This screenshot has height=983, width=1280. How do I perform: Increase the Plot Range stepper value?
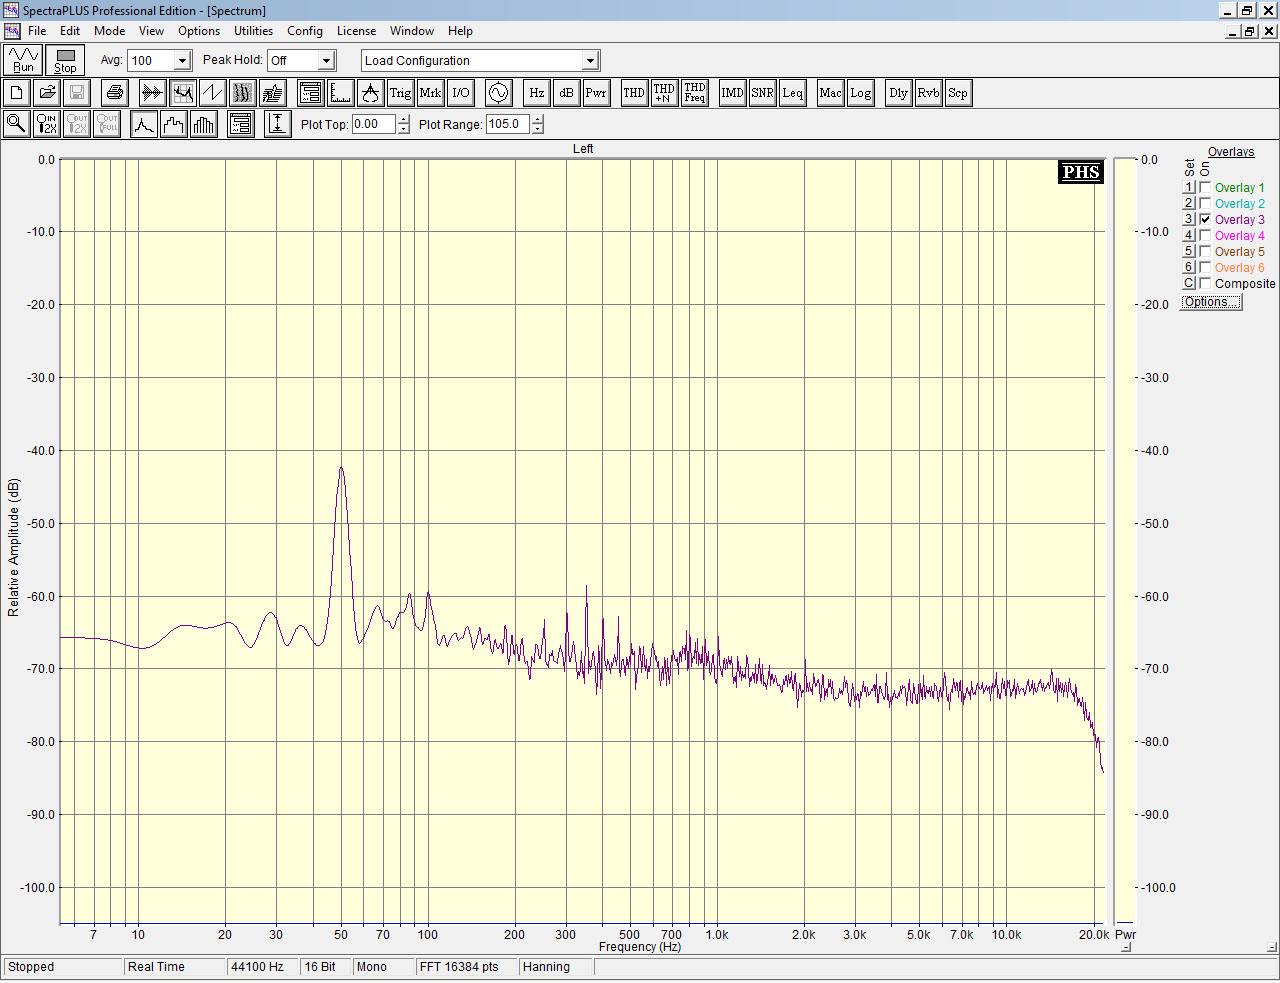pos(538,119)
